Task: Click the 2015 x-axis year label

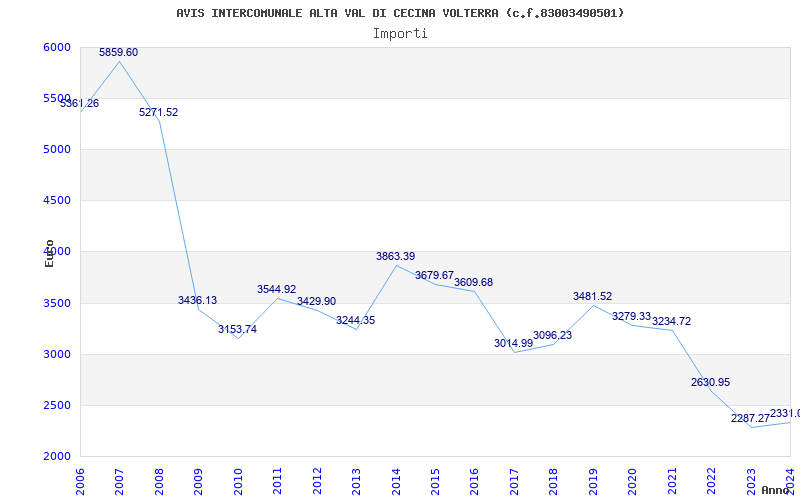Action: [435, 481]
